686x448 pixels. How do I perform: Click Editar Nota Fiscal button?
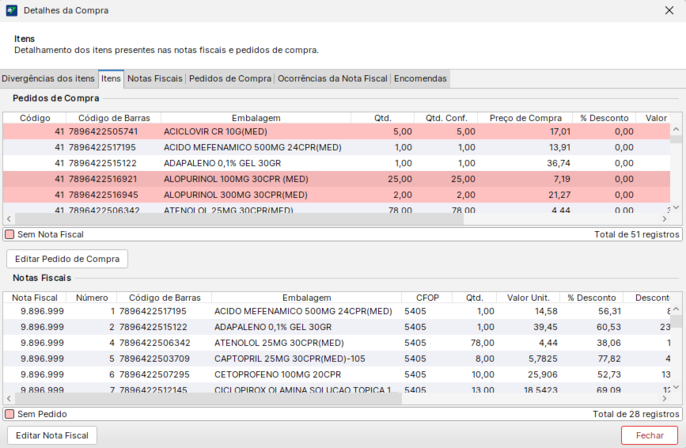click(52, 436)
